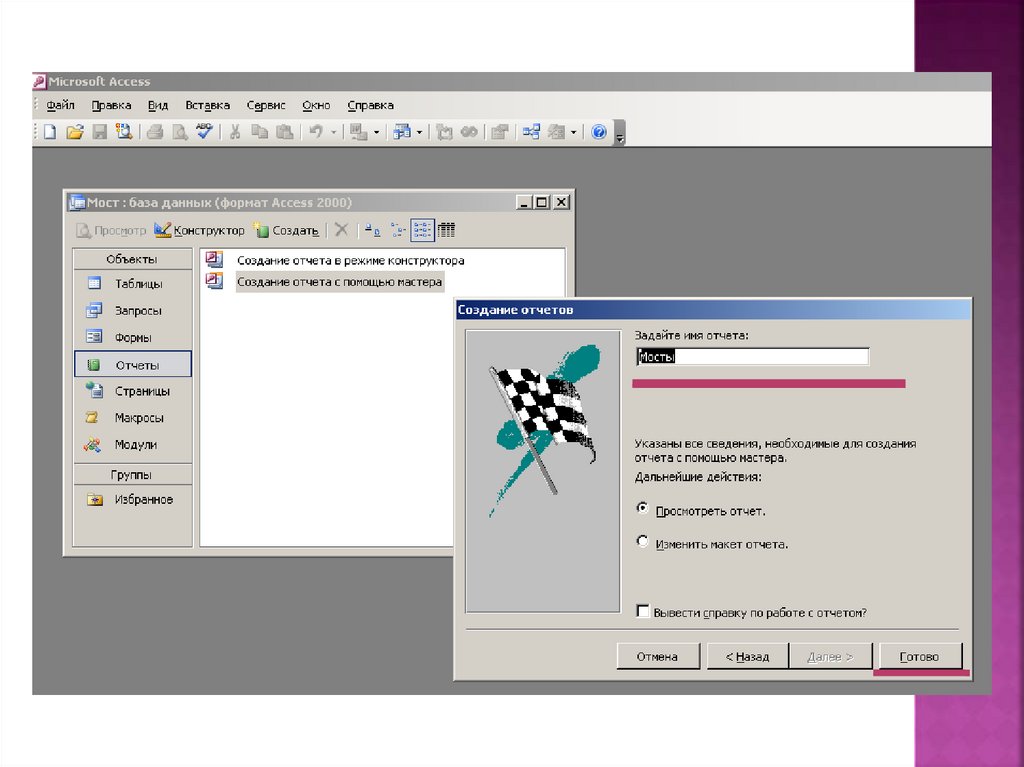Click the File Search toolbar icon
This screenshot has width=1024, height=767.
point(124,132)
